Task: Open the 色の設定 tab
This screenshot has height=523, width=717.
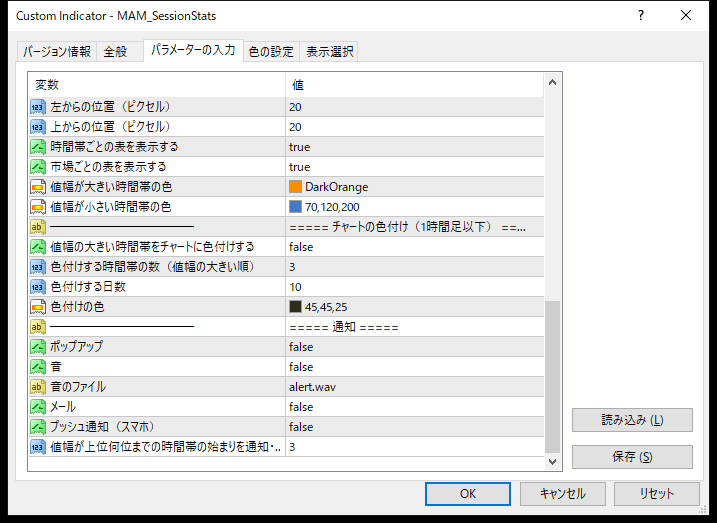Action: pos(271,52)
